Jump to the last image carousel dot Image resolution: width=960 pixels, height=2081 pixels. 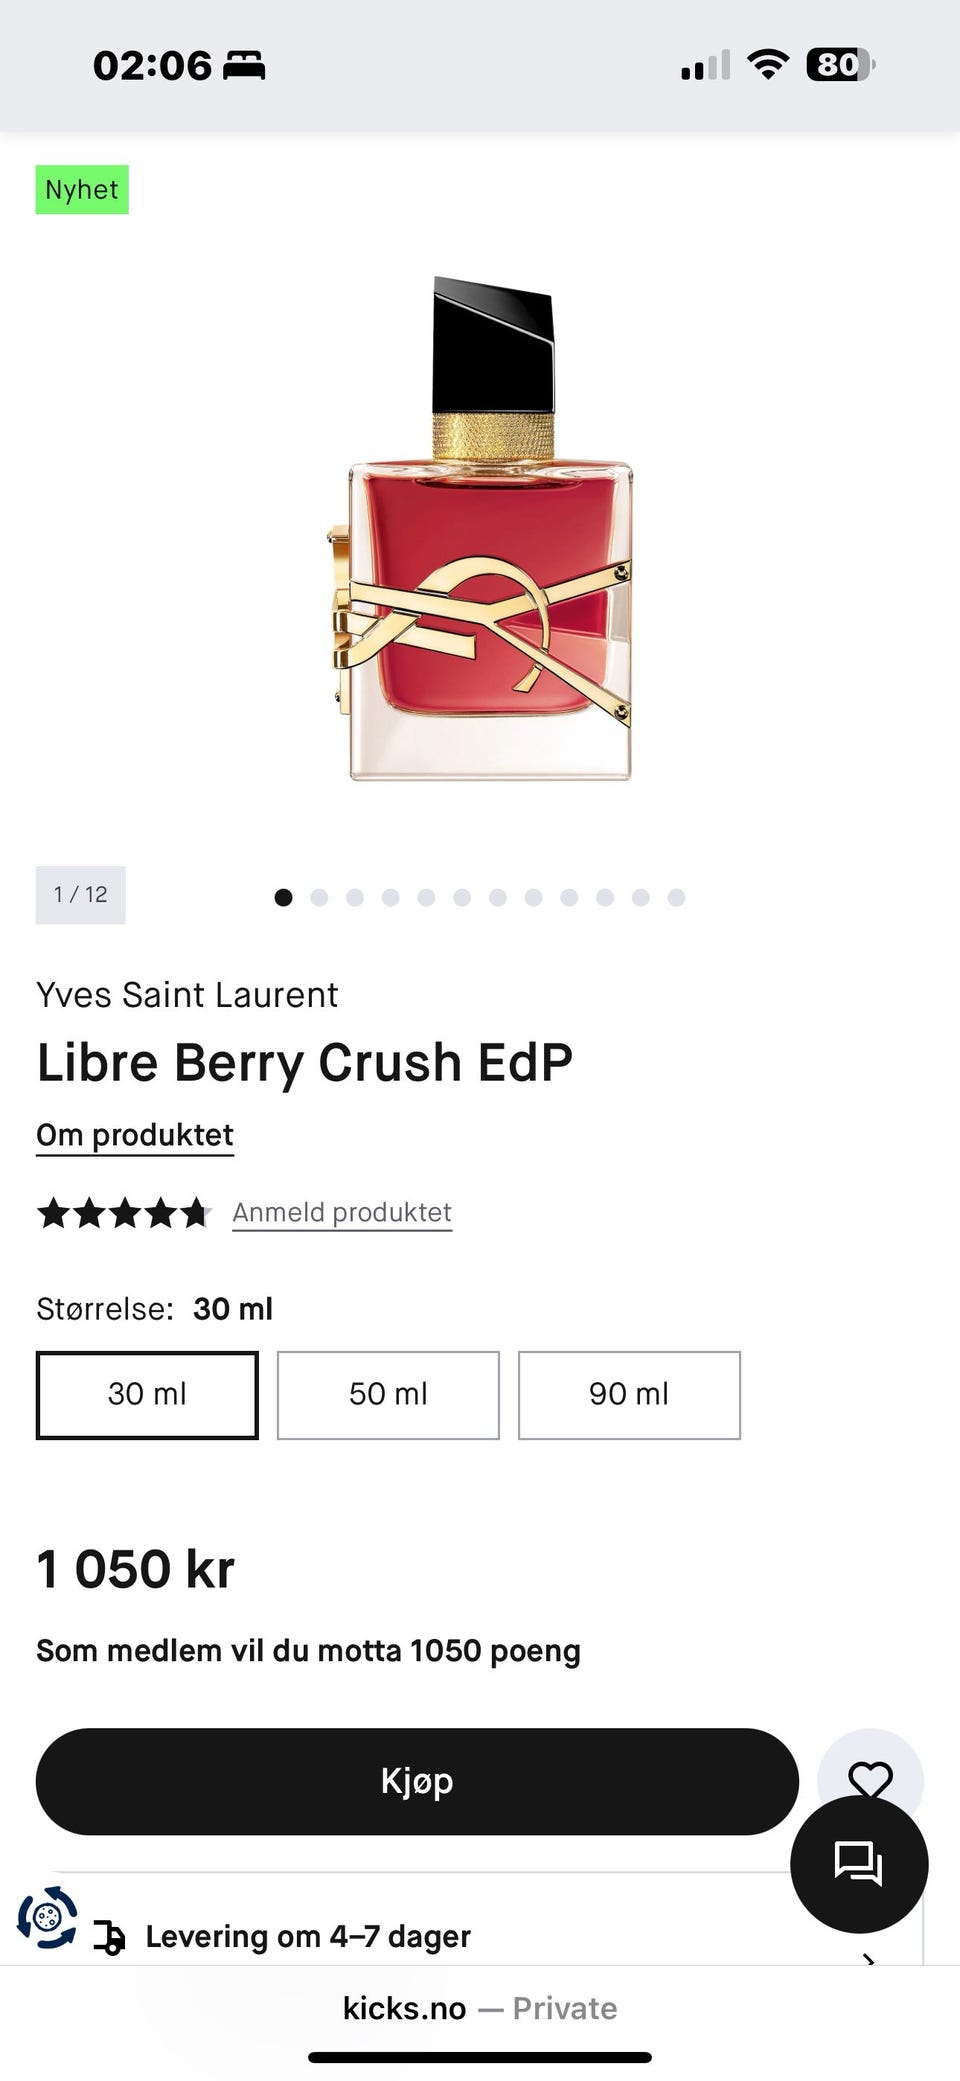[676, 898]
